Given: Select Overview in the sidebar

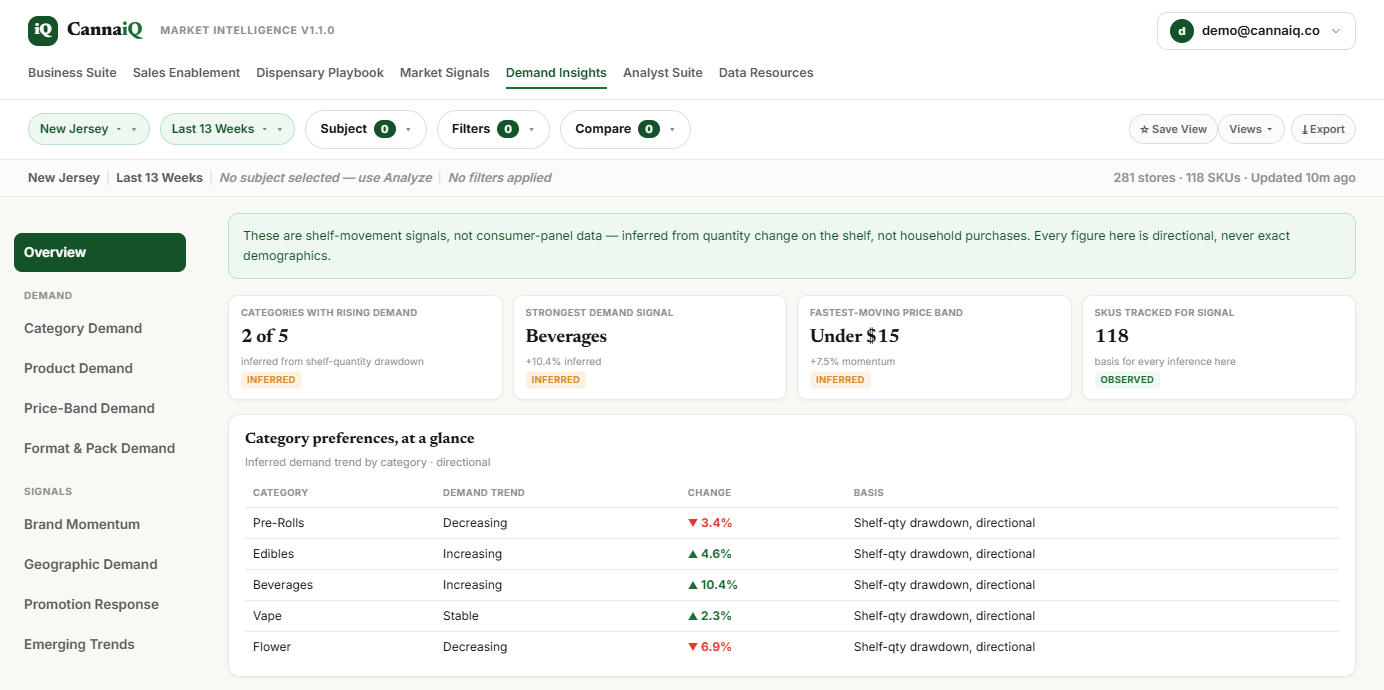Looking at the screenshot, I should (100, 252).
